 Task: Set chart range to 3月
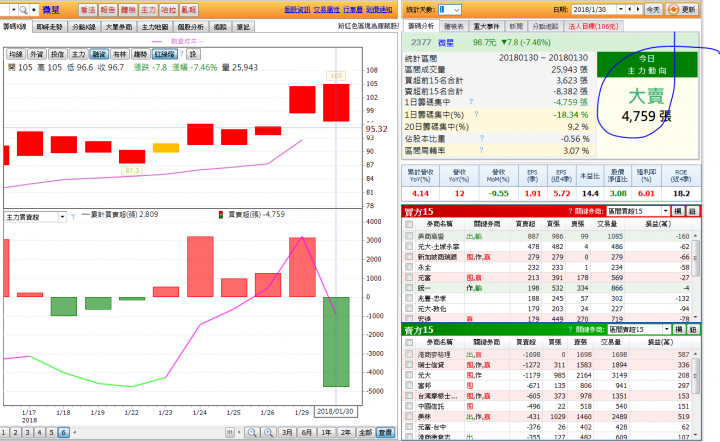click(x=287, y=432)
